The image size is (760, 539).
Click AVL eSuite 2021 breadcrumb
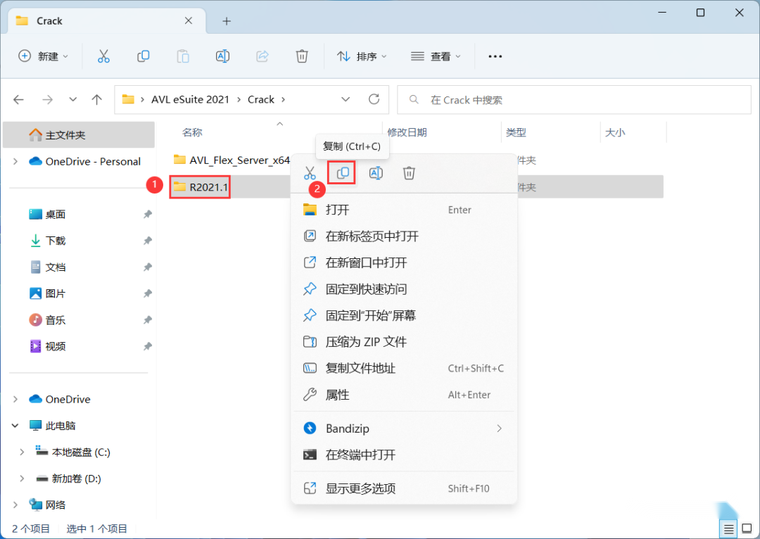190,99
